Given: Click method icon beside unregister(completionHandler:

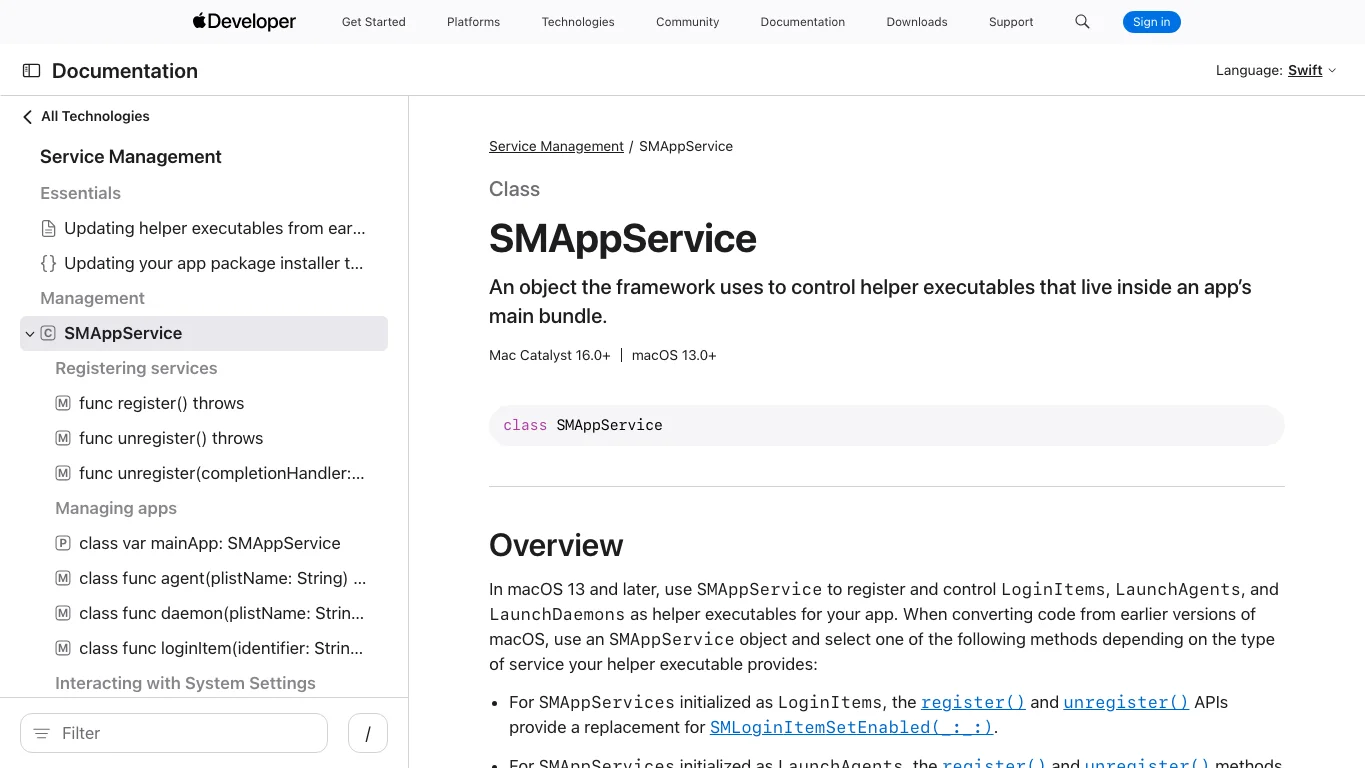Looking at the screenshot, I should coord(63,473).
